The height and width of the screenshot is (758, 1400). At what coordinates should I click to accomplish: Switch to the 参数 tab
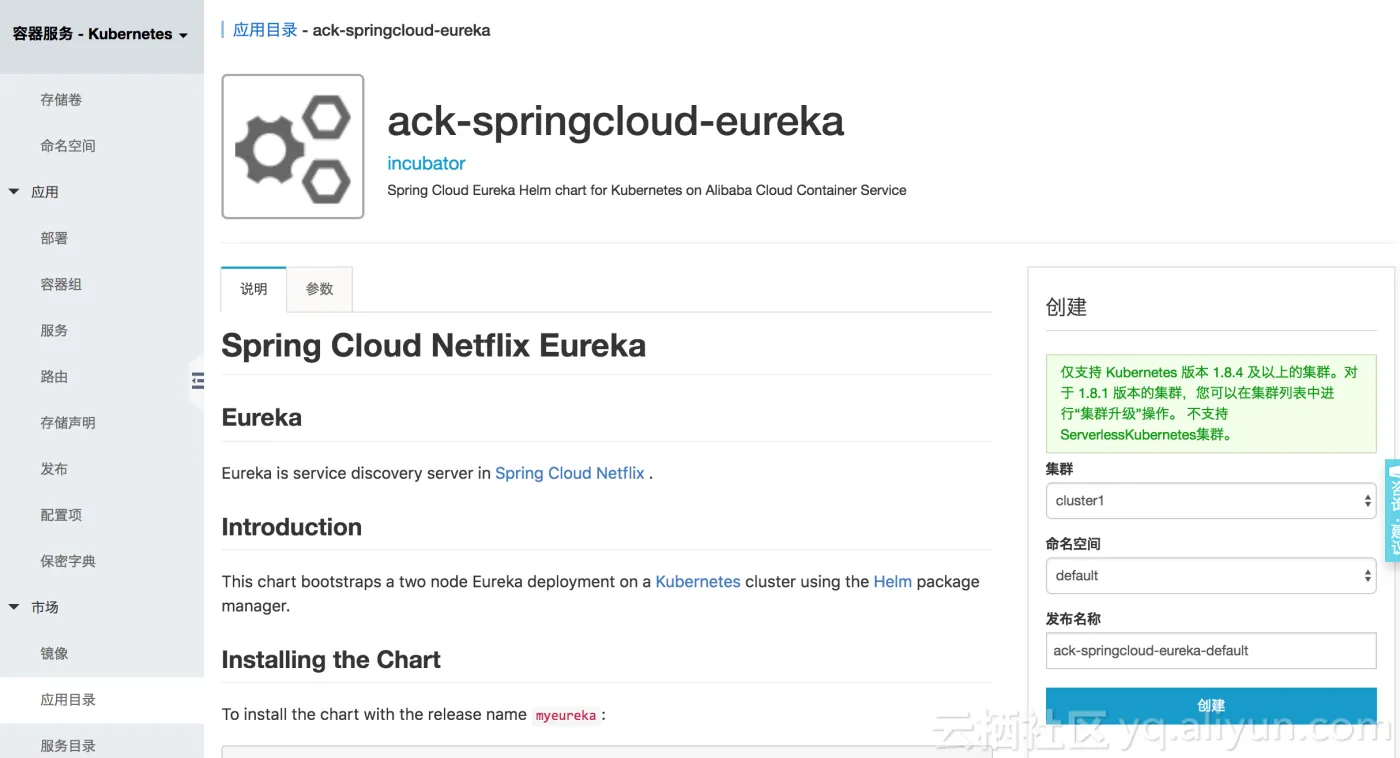319,289
